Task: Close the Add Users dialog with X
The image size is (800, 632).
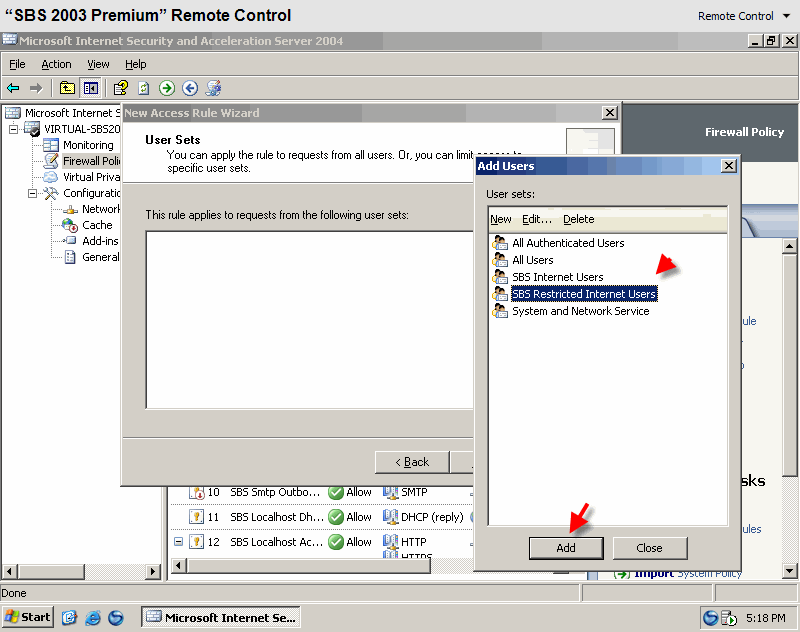Action: [729, 165]
